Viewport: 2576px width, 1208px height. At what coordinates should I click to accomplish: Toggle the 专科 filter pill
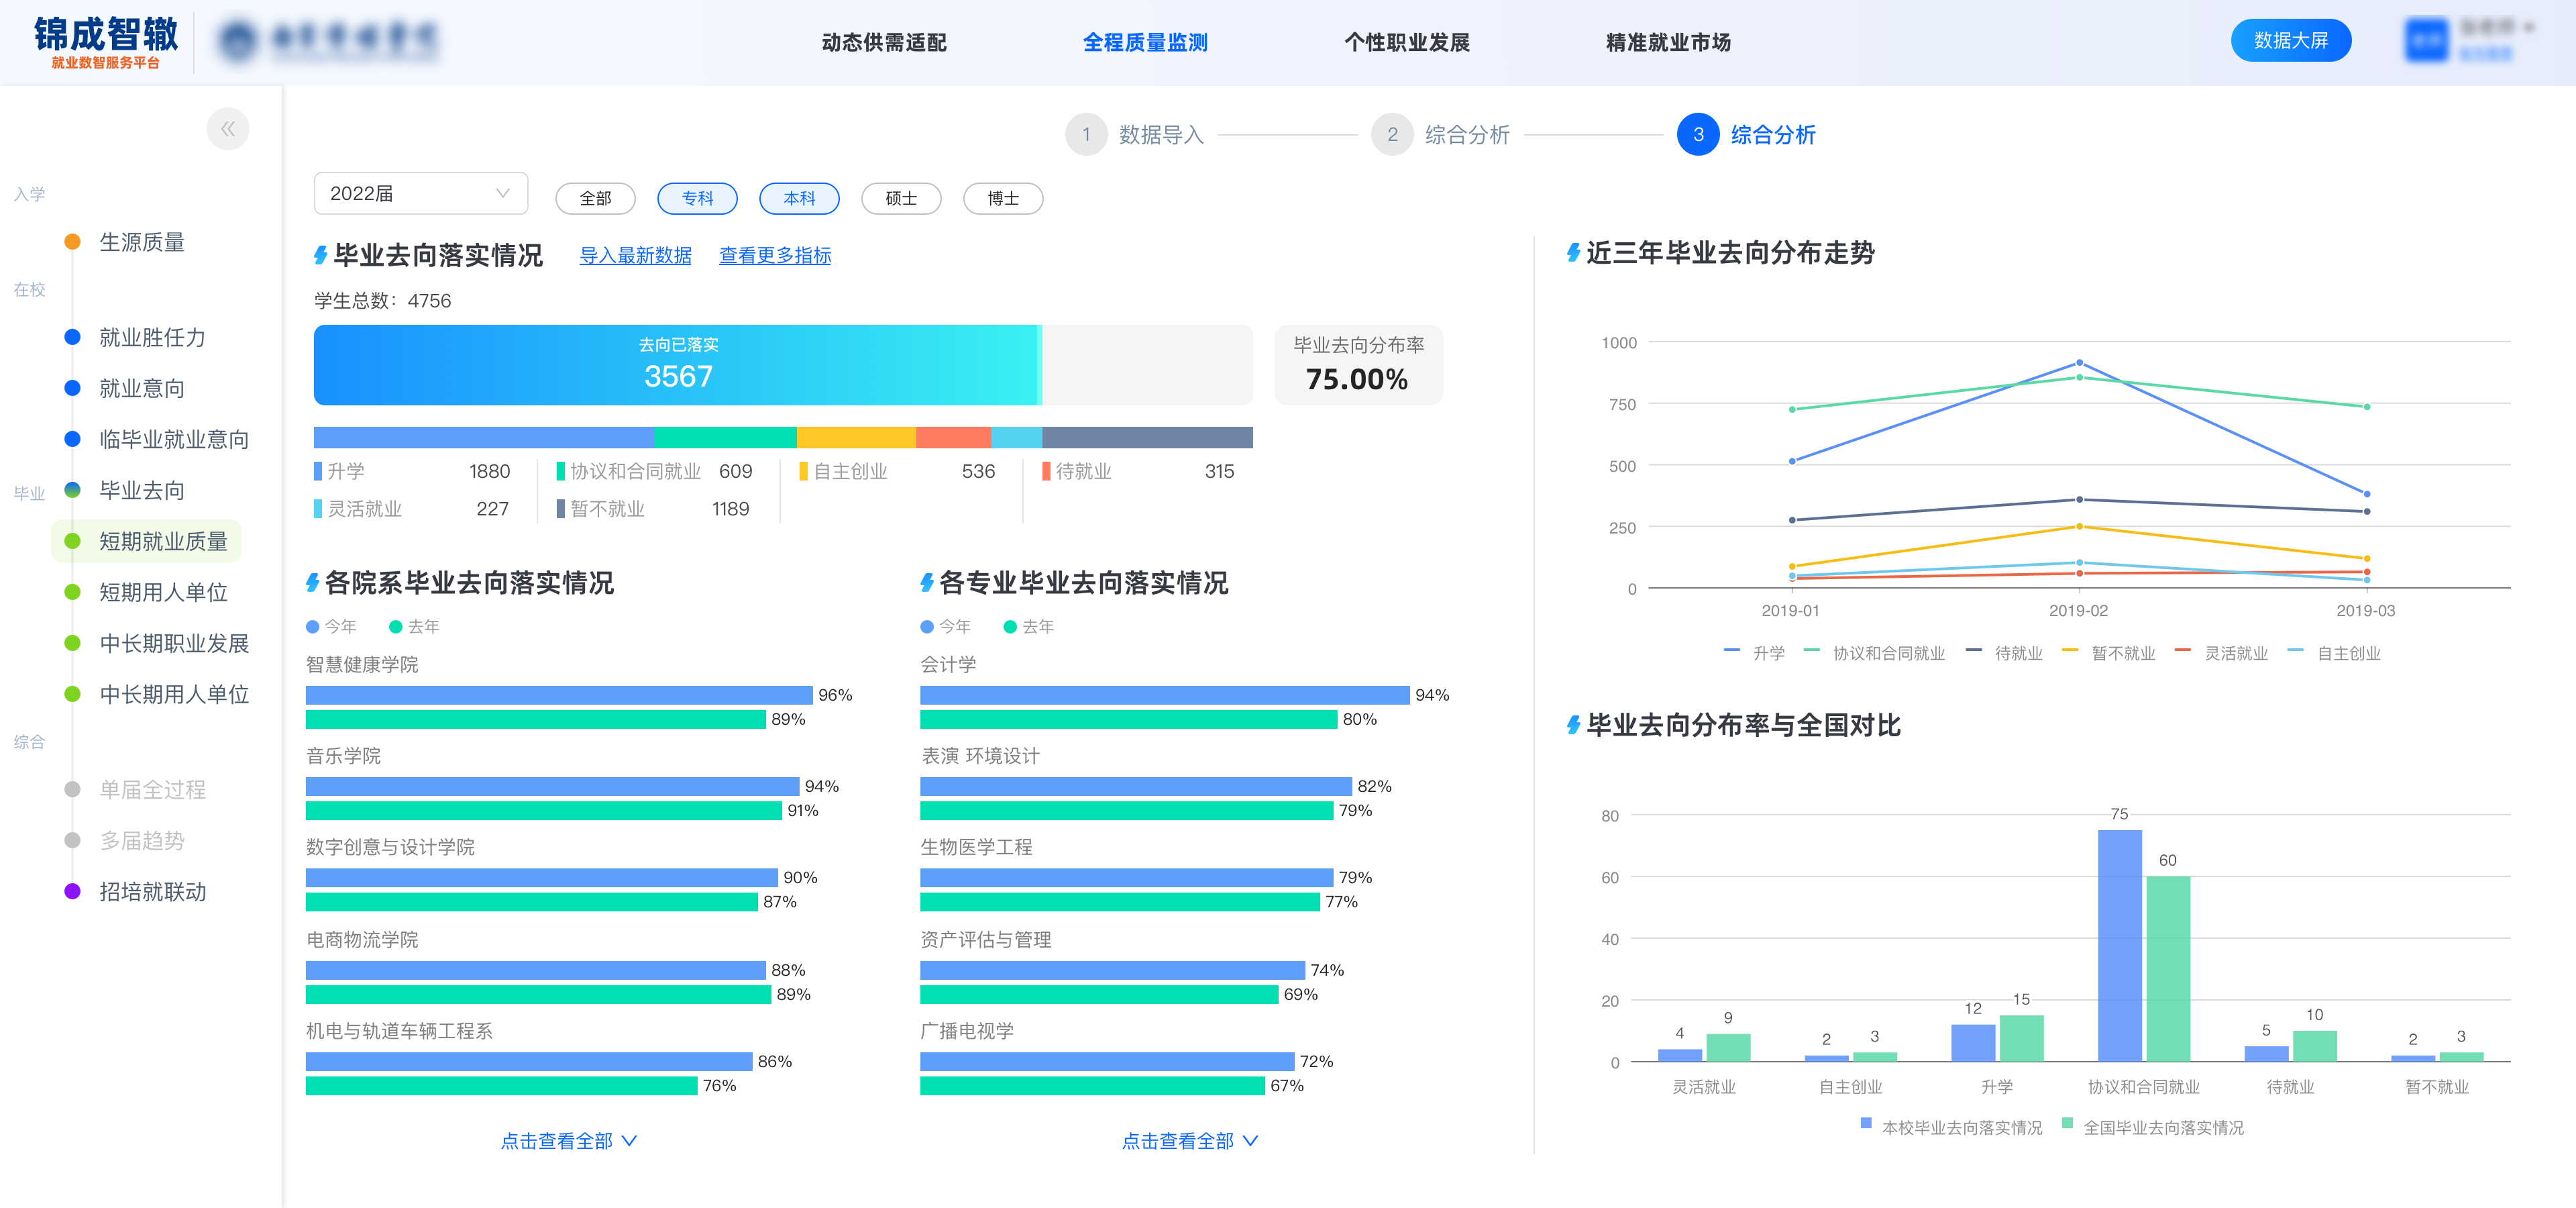point(697,199)
